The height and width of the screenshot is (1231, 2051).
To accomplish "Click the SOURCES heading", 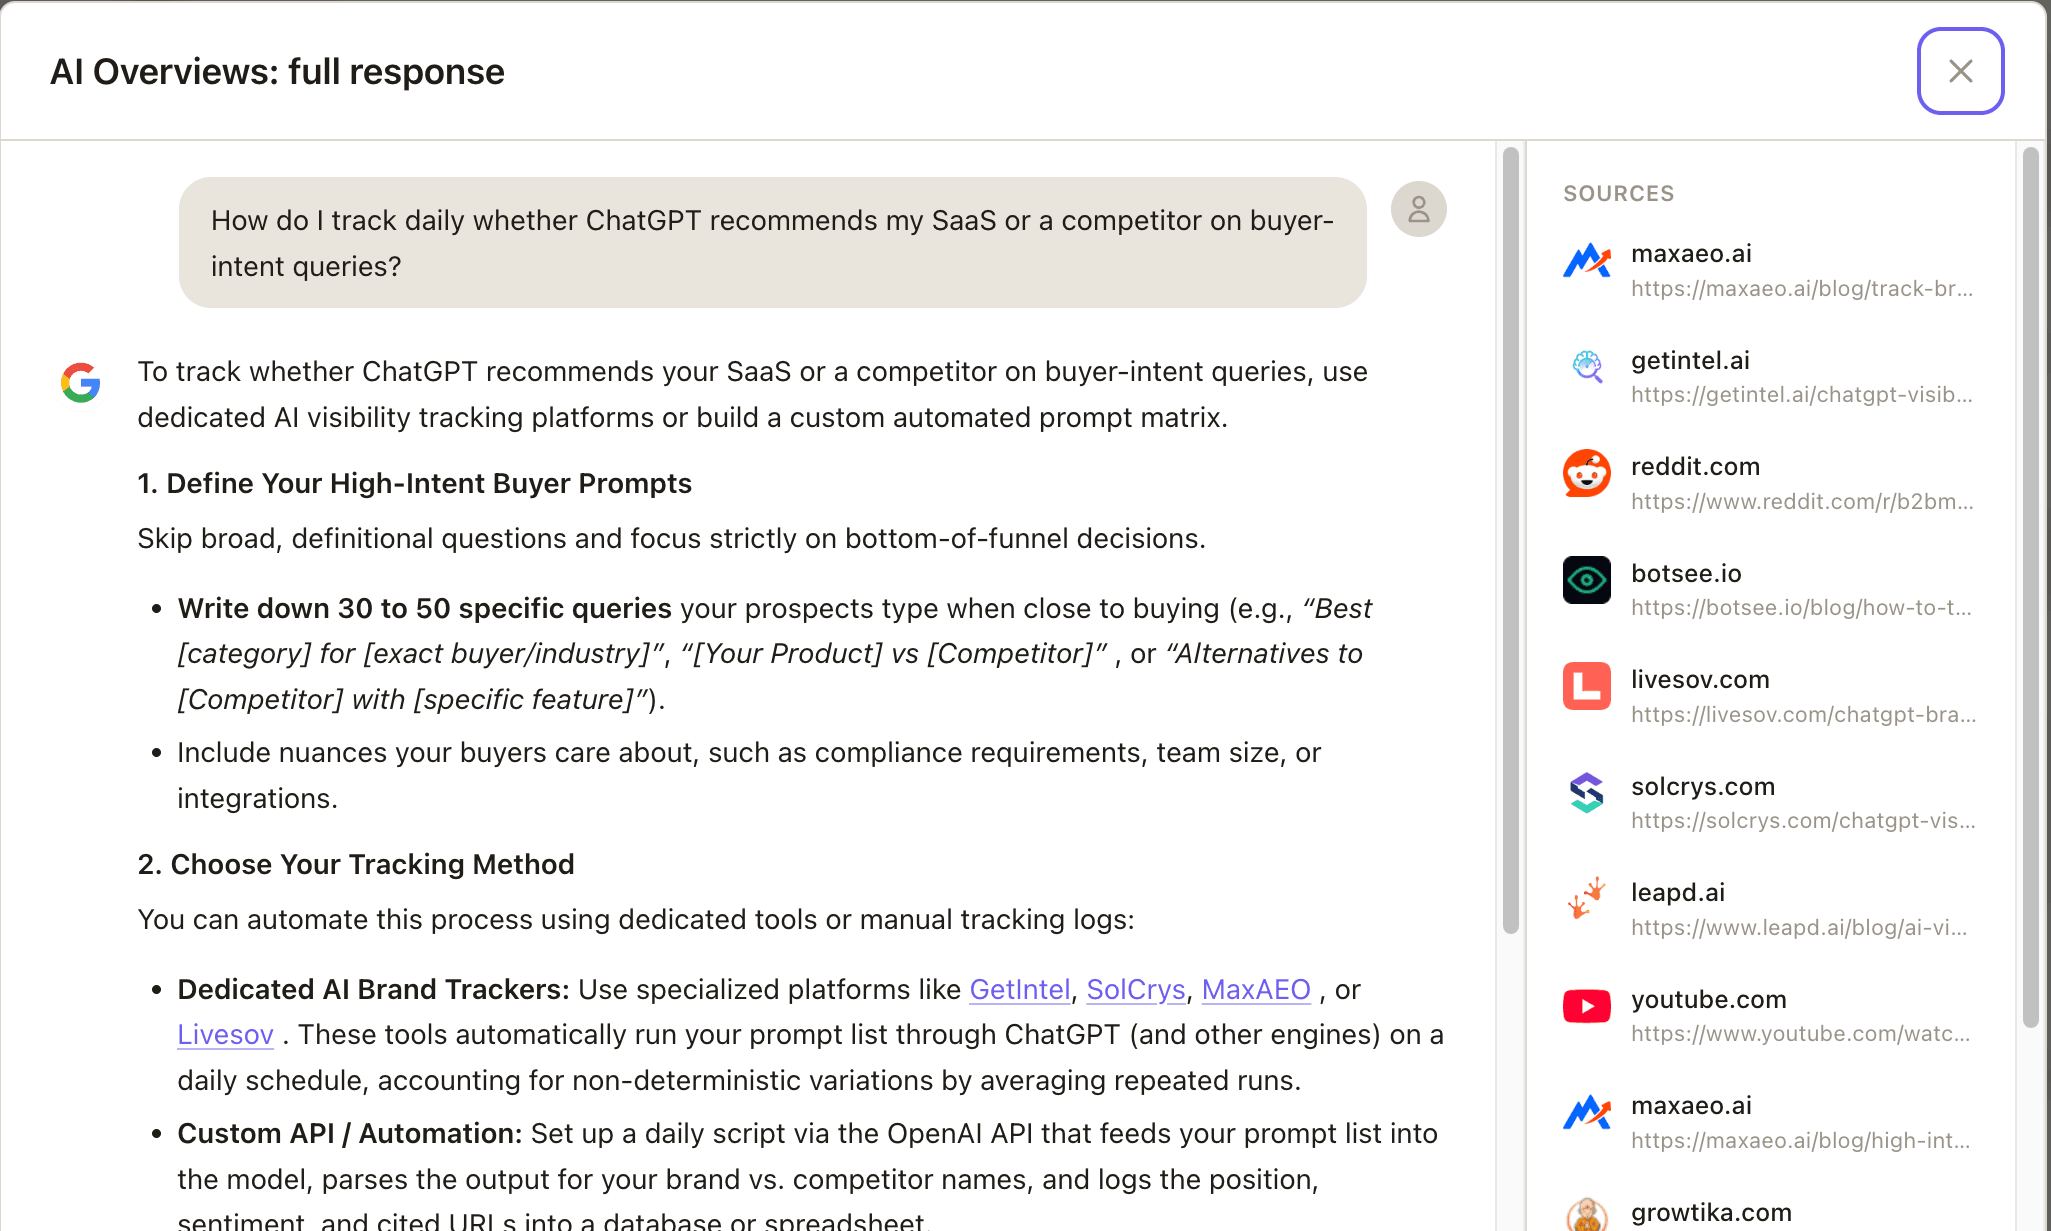I will tap(1618, 194).
